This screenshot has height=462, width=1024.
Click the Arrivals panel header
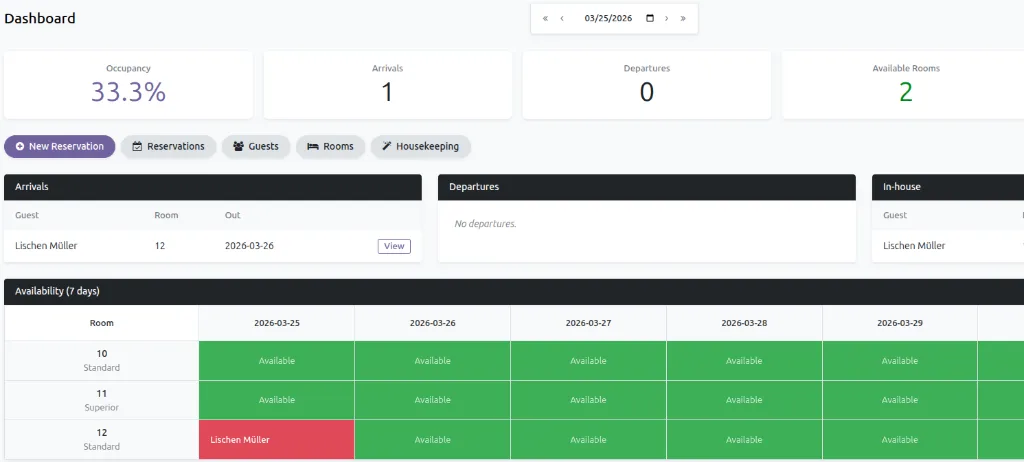(213, 187)
